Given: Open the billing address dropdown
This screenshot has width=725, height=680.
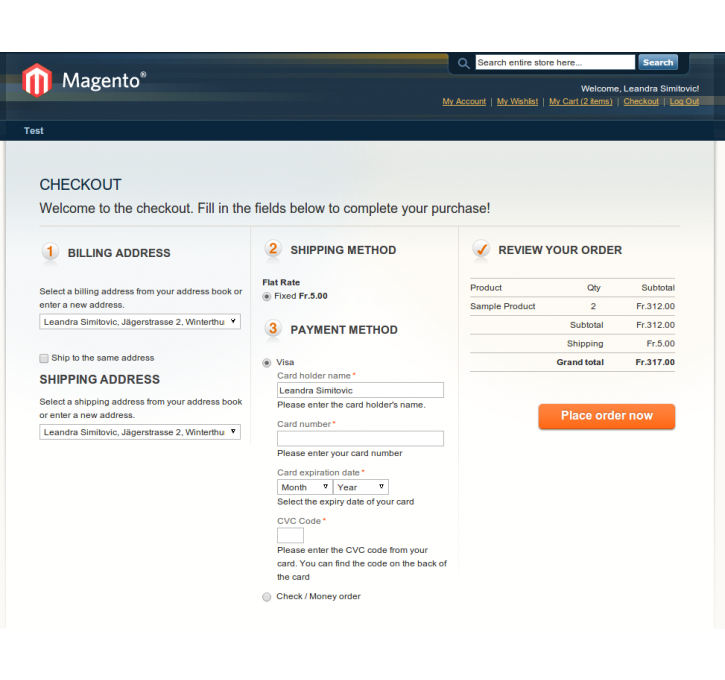Looking at the screenshot, I should tap(140, 322).
